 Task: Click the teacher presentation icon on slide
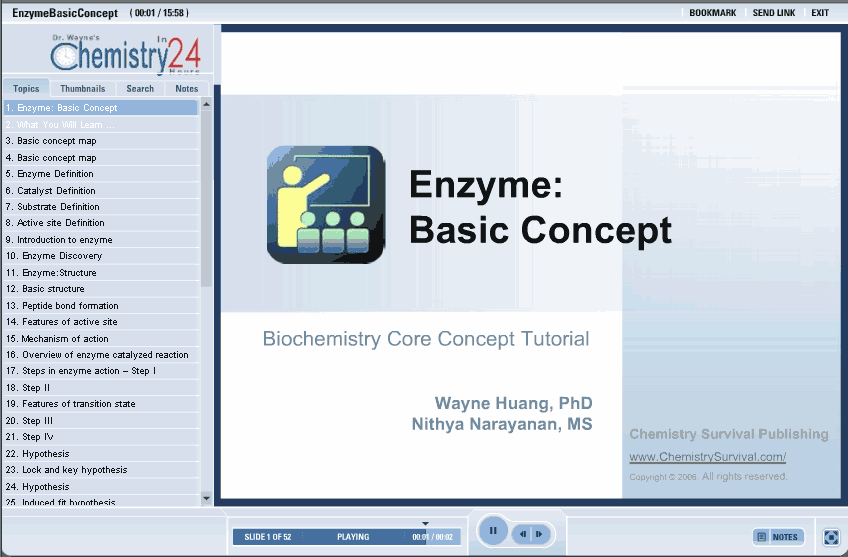325,205
